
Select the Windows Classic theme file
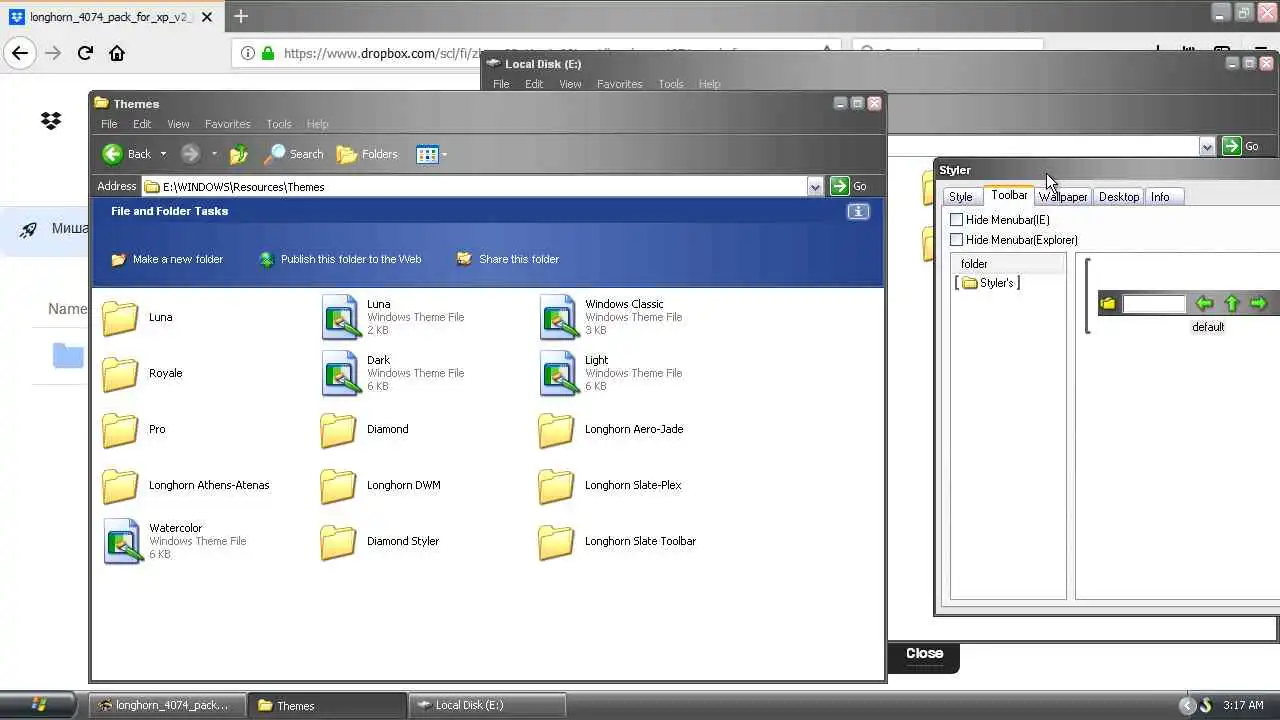coord(611,317)
